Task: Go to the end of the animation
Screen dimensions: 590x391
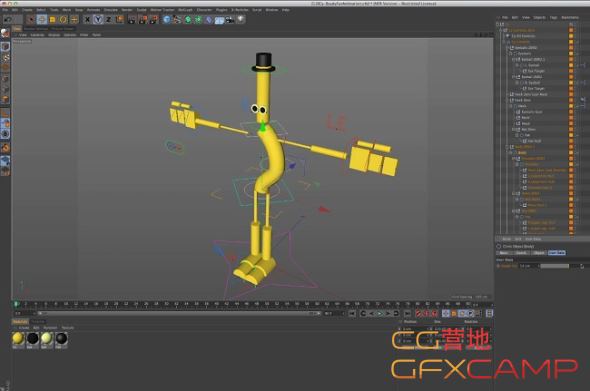Action: [x=407, y=313]
